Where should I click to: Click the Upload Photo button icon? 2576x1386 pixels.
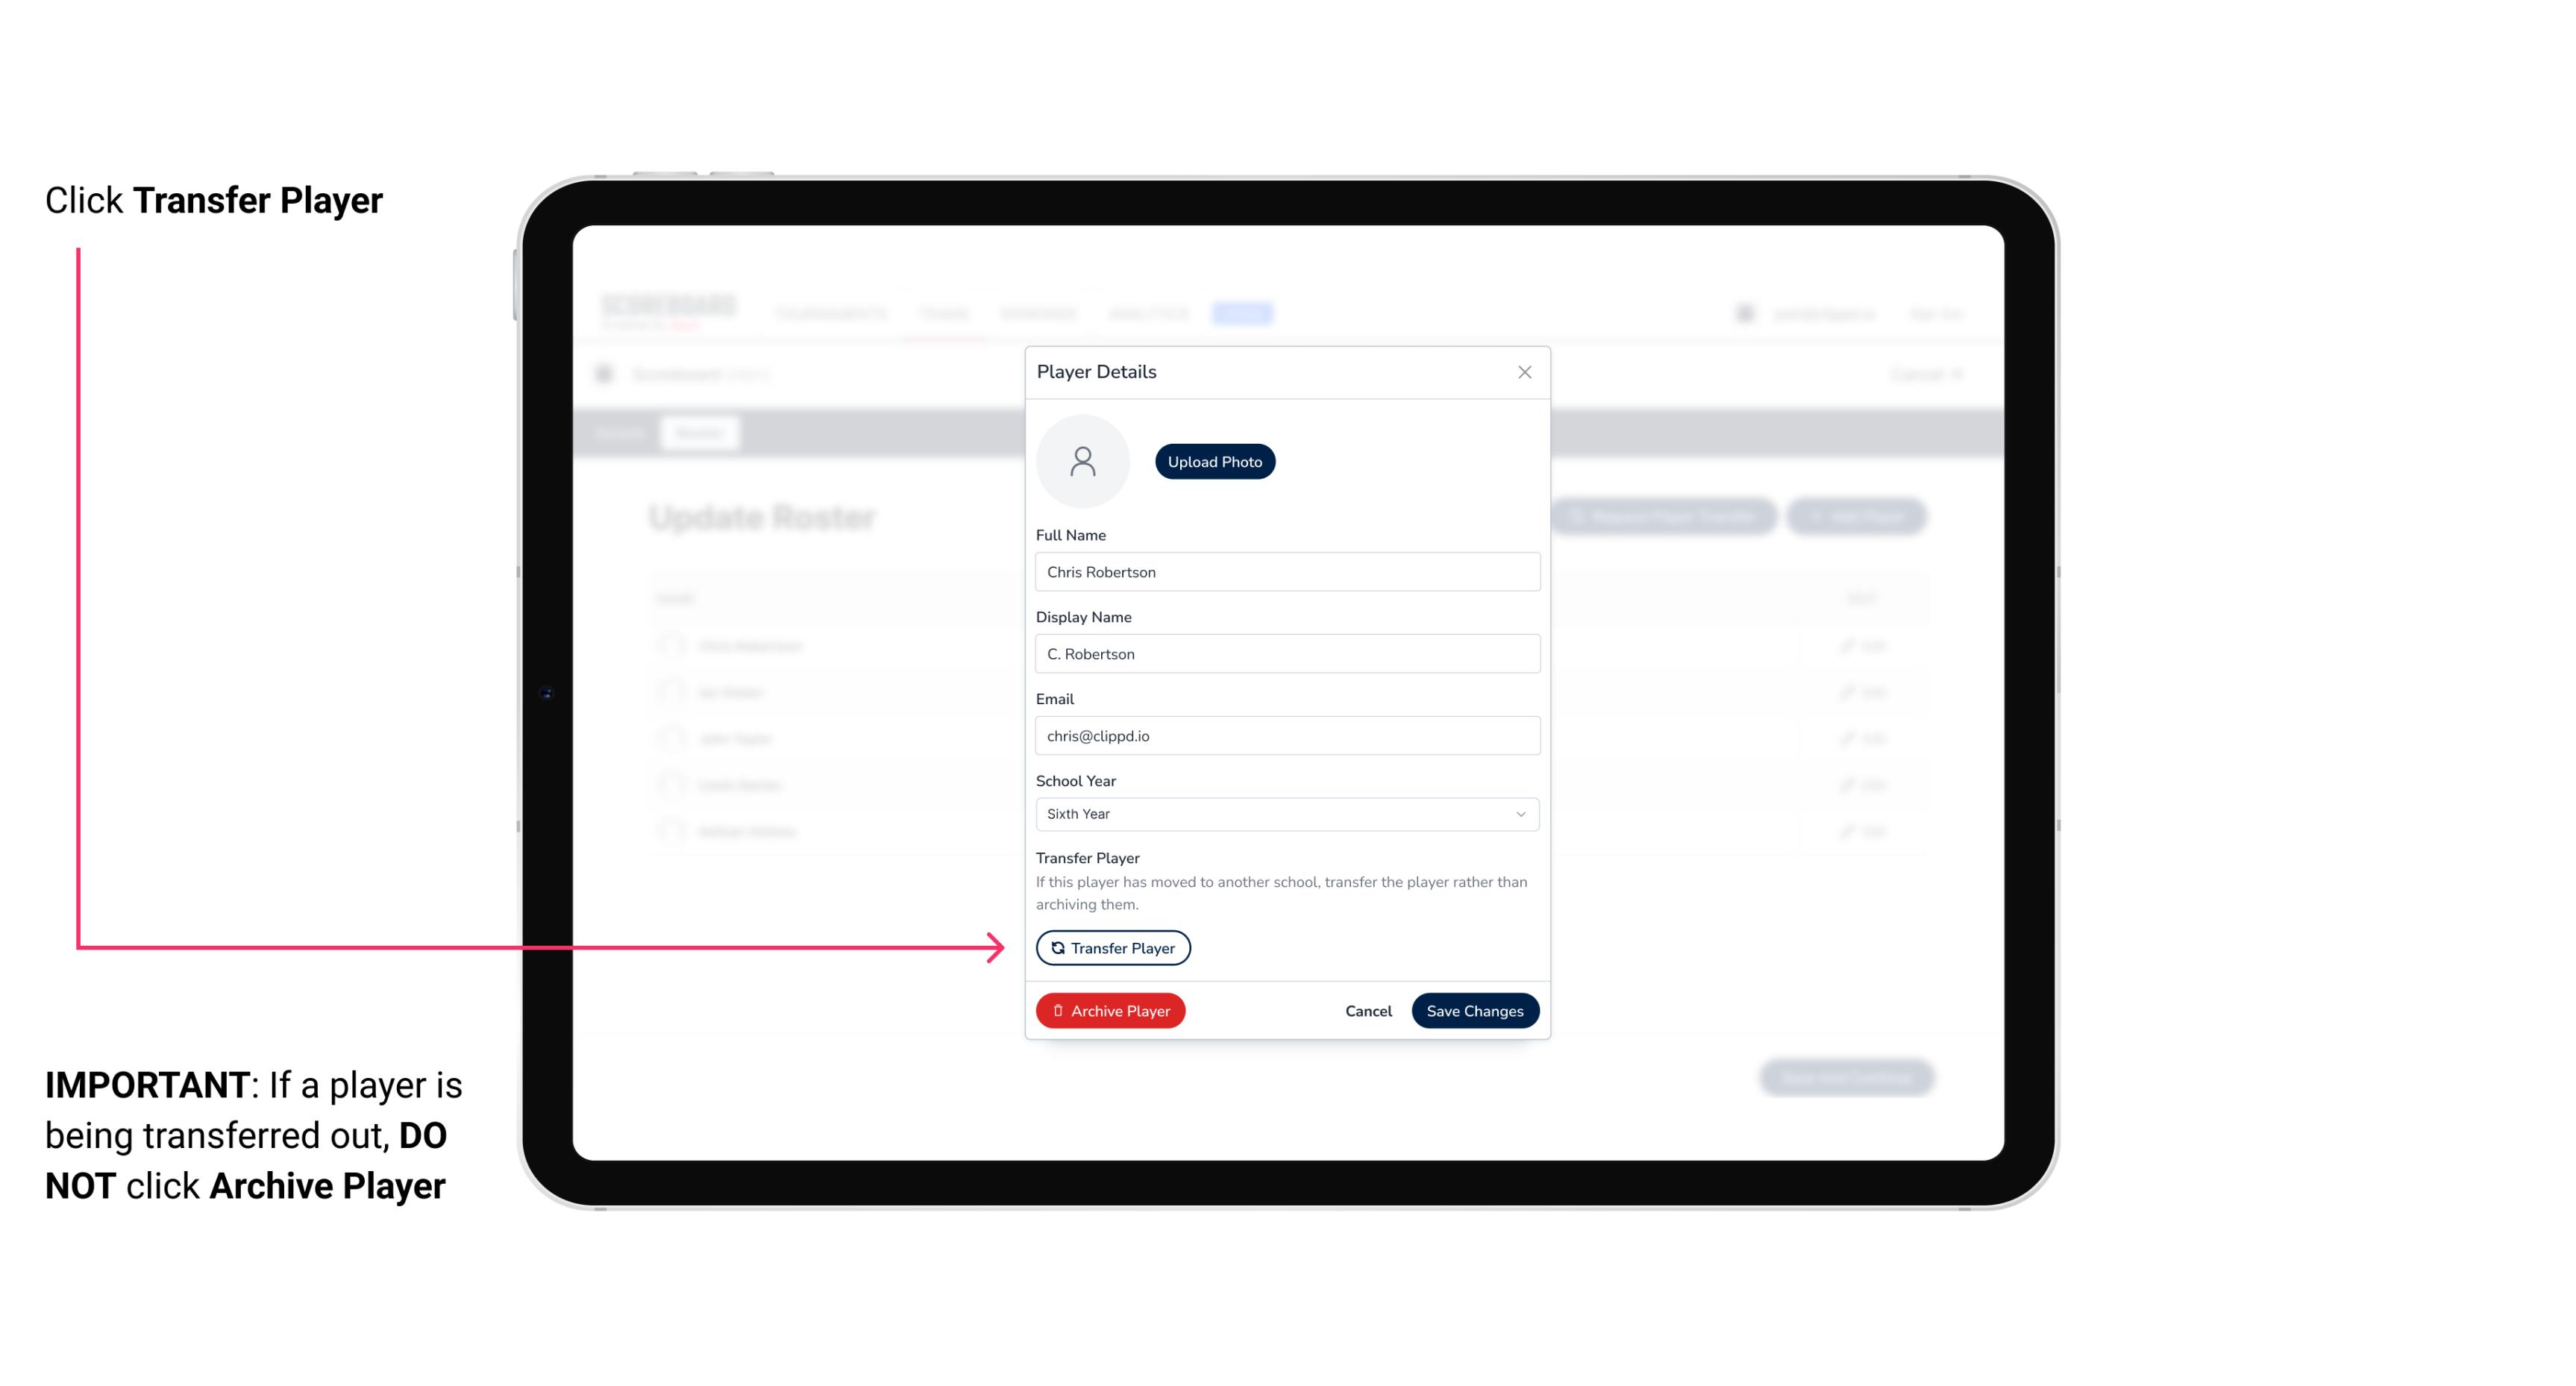point(1215,461)
